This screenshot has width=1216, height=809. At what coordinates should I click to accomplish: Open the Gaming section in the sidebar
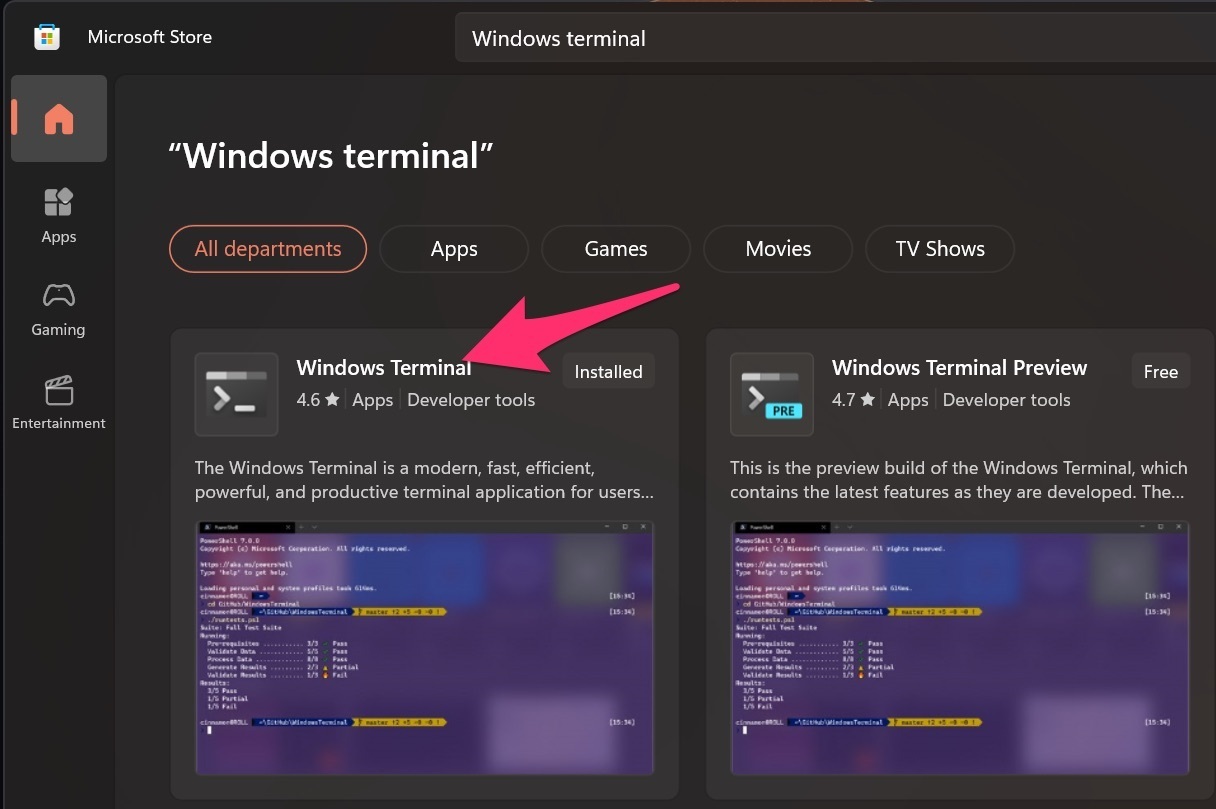(58, 308)
